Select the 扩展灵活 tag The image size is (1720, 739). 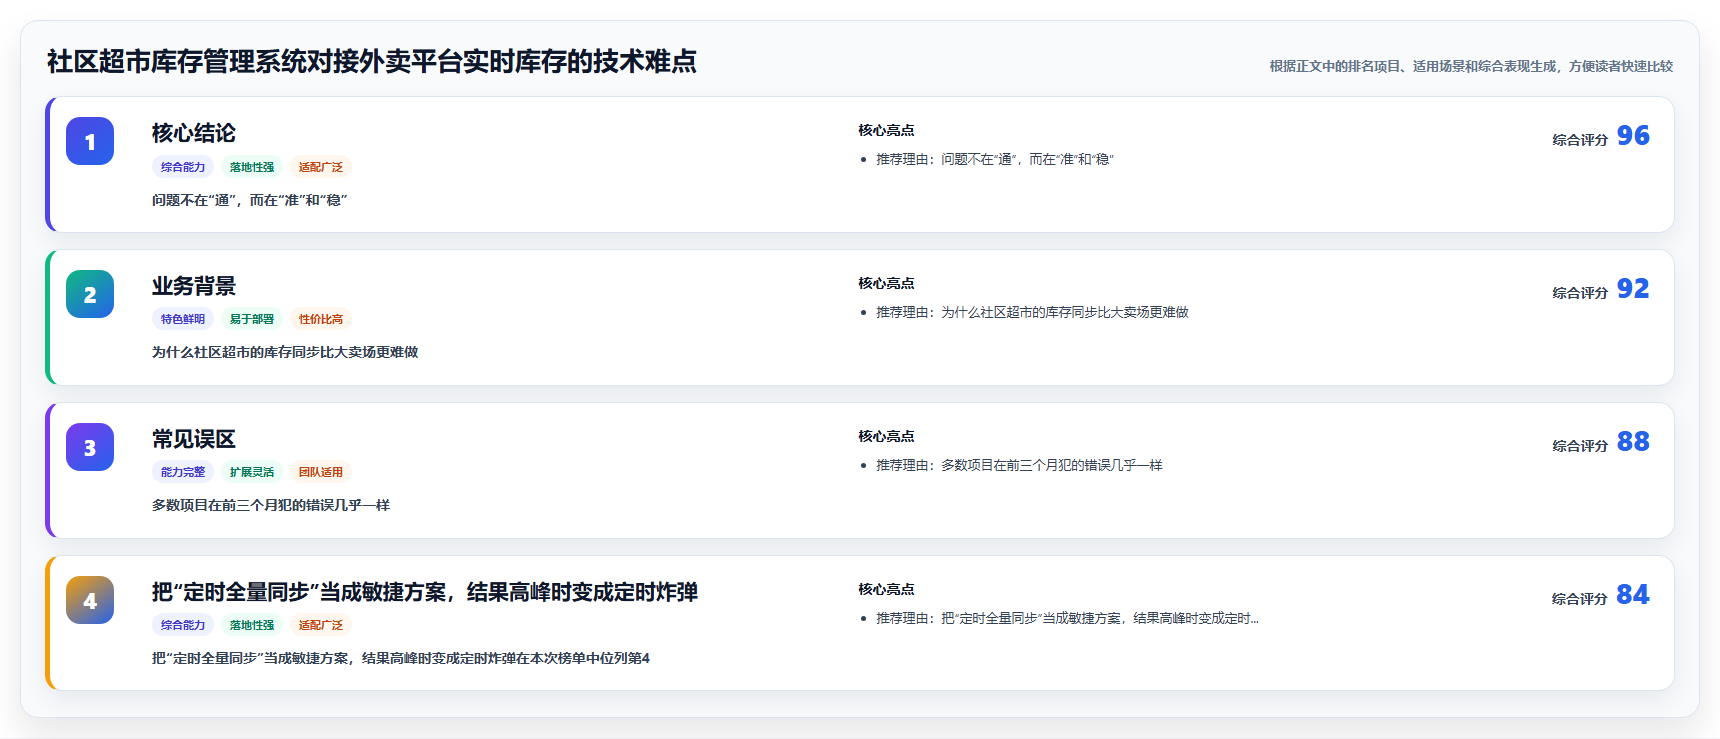tap(252, 472)
